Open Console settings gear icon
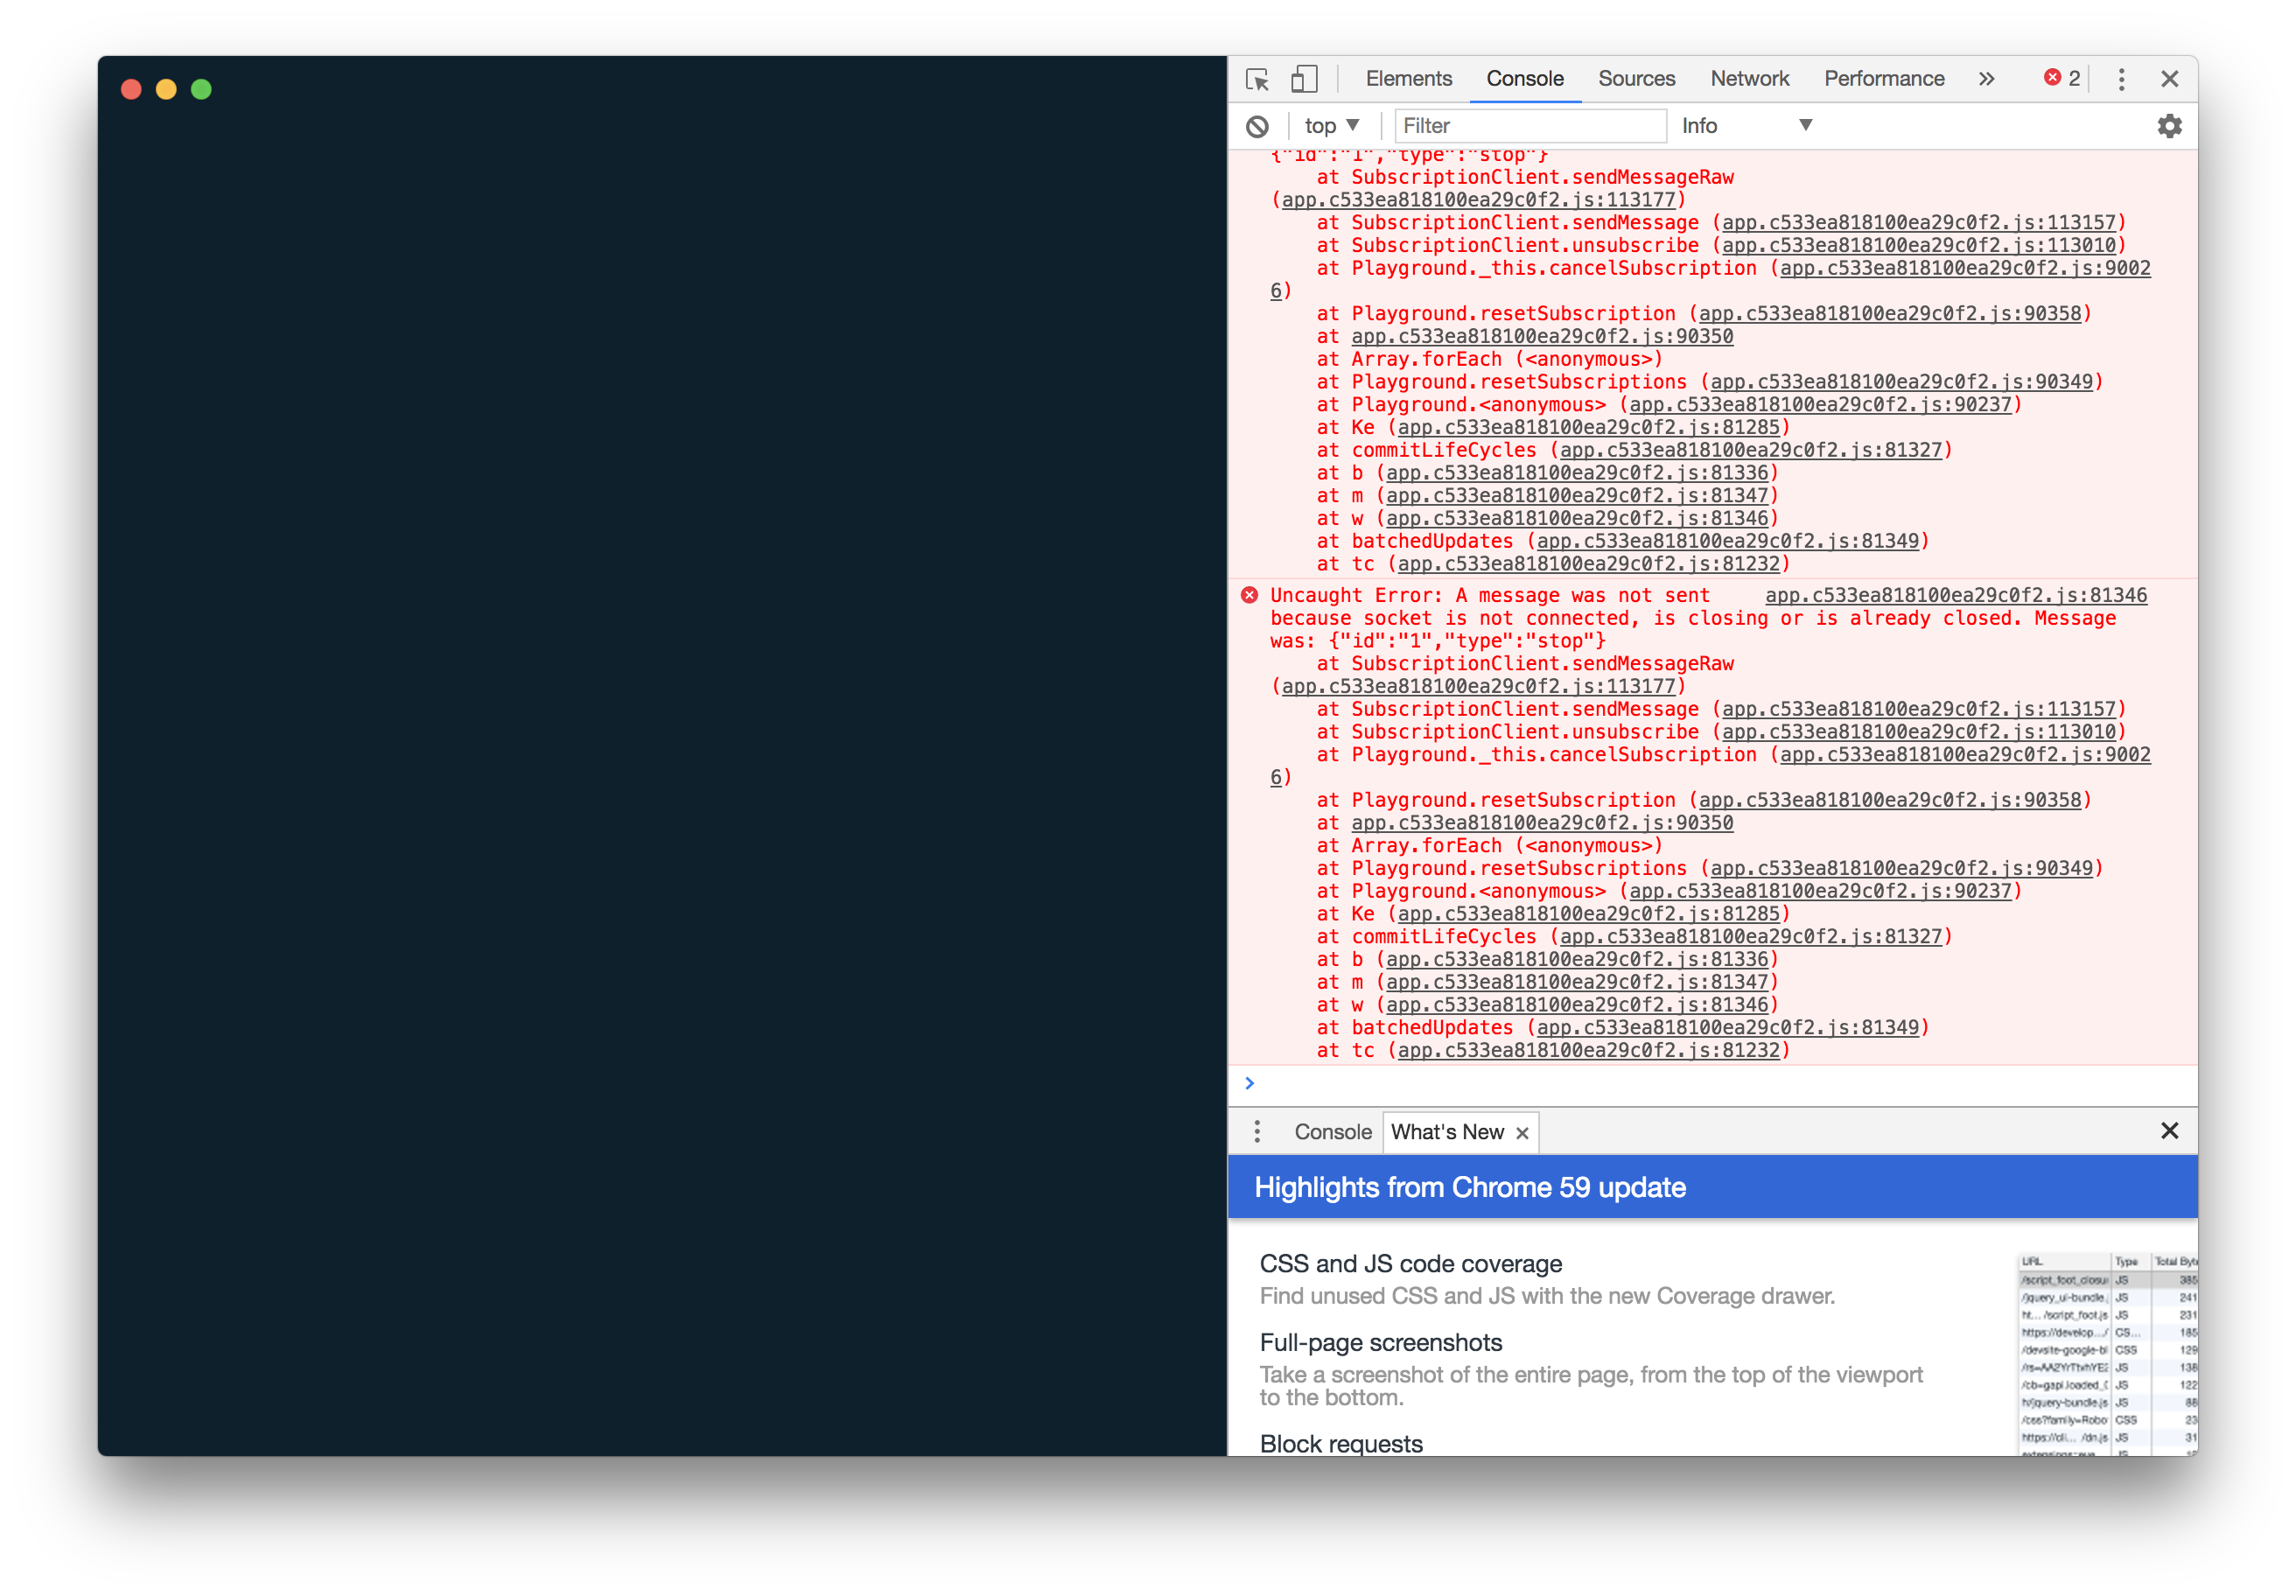The height and width of the screenshot is (1596, 2296). point(2169,126)
